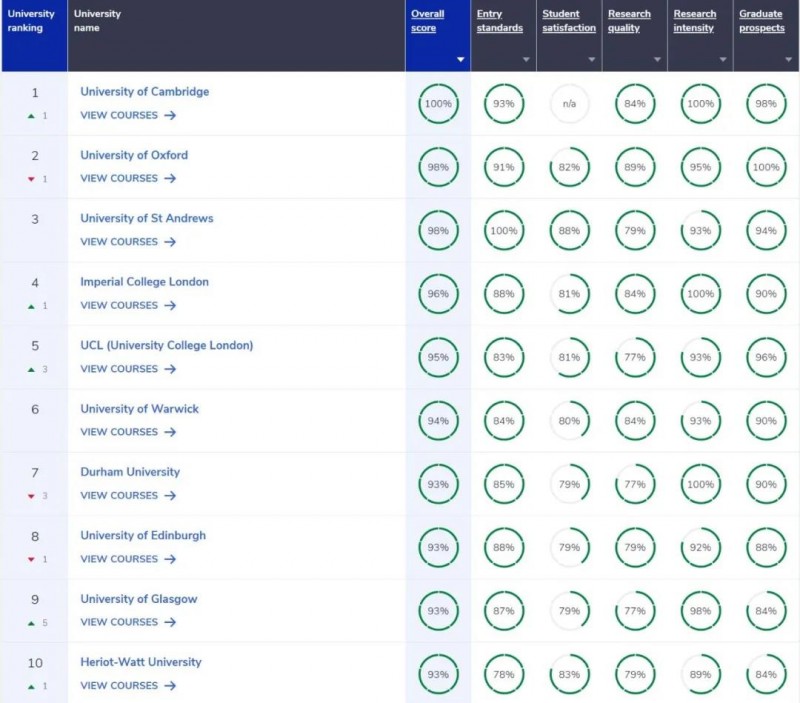Click rank number 3 for St Andrews
The image size is (800, 703).
click(x=35, y=219)
